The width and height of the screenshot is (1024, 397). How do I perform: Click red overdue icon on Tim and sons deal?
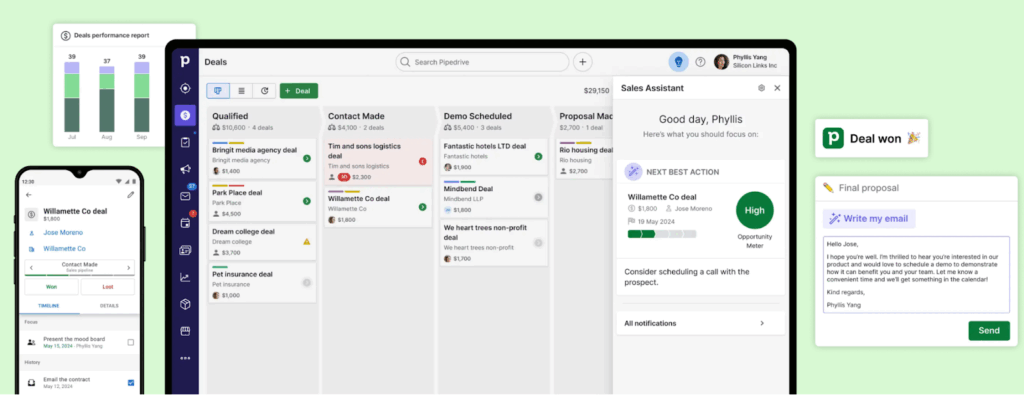(x=422, y=161)
